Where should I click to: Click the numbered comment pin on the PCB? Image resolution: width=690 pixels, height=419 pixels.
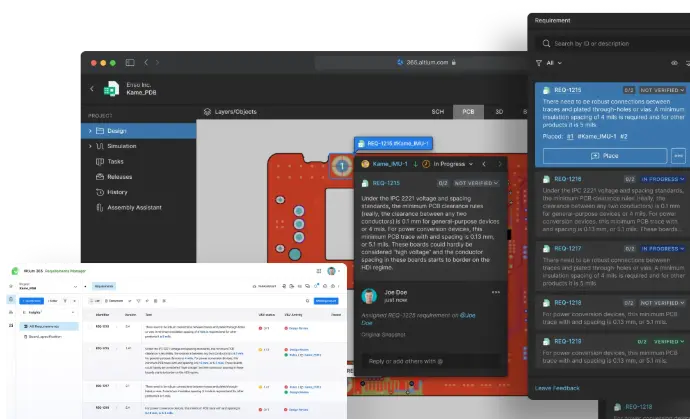(x=341, y=166)
